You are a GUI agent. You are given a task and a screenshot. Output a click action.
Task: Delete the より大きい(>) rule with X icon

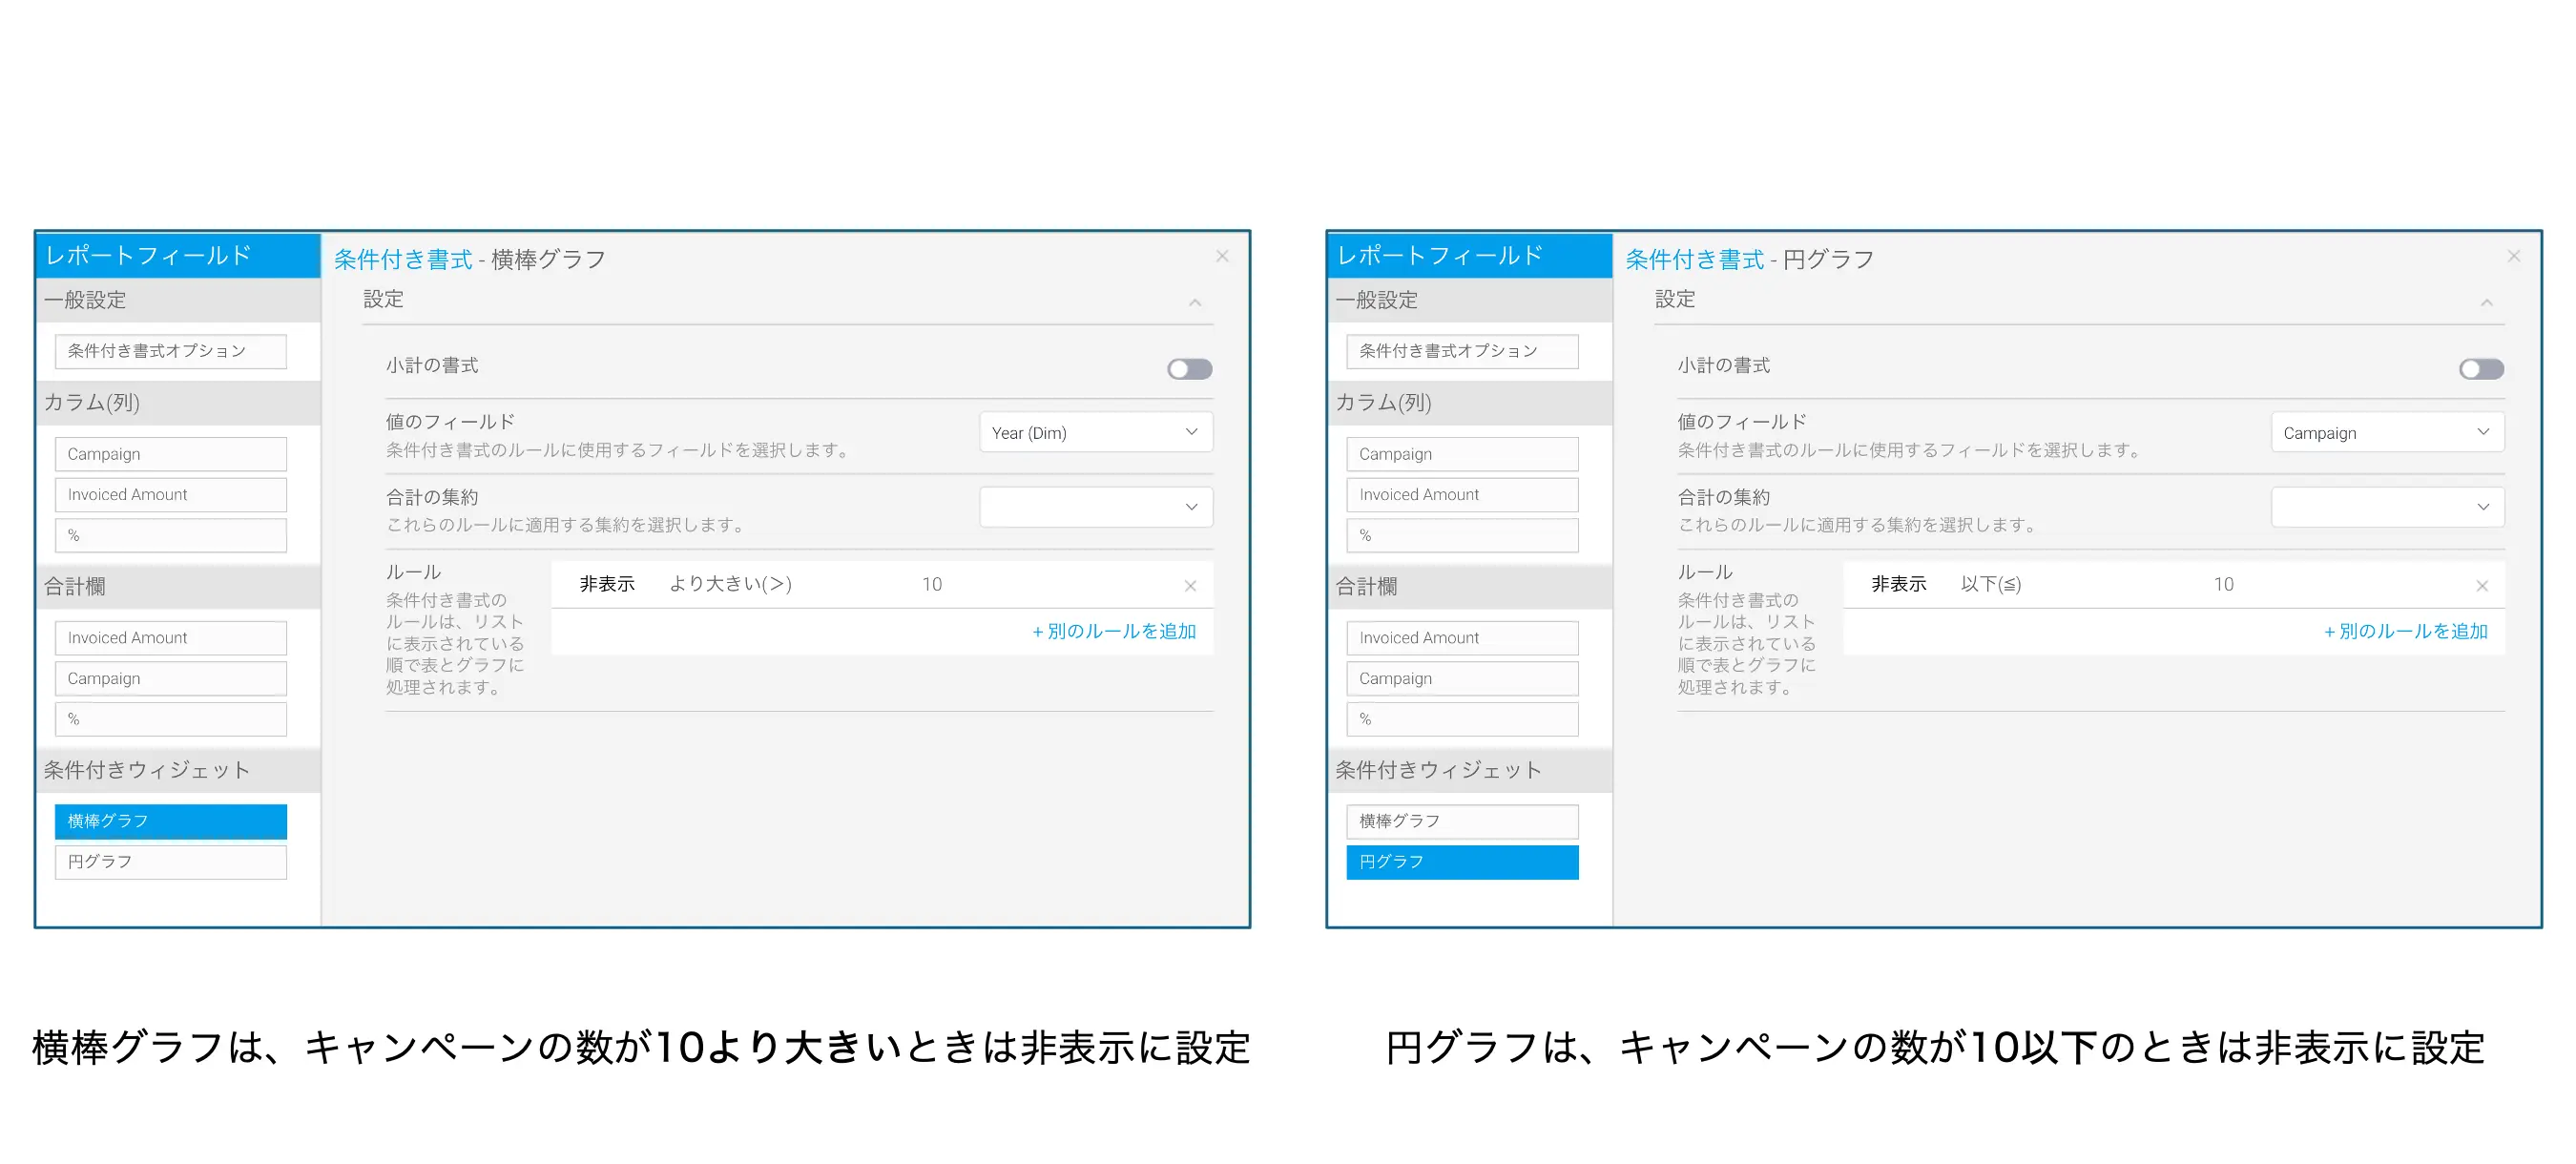(x=1190, y=586)
